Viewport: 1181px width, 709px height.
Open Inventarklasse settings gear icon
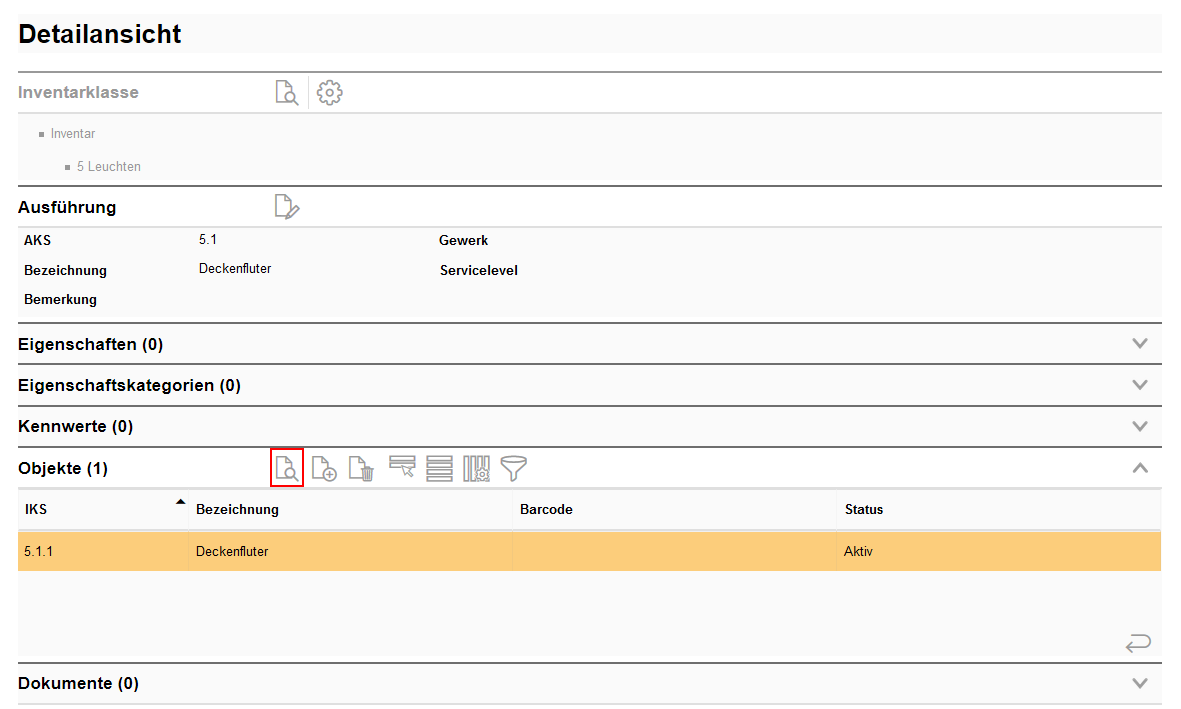[x=329, y=93]
